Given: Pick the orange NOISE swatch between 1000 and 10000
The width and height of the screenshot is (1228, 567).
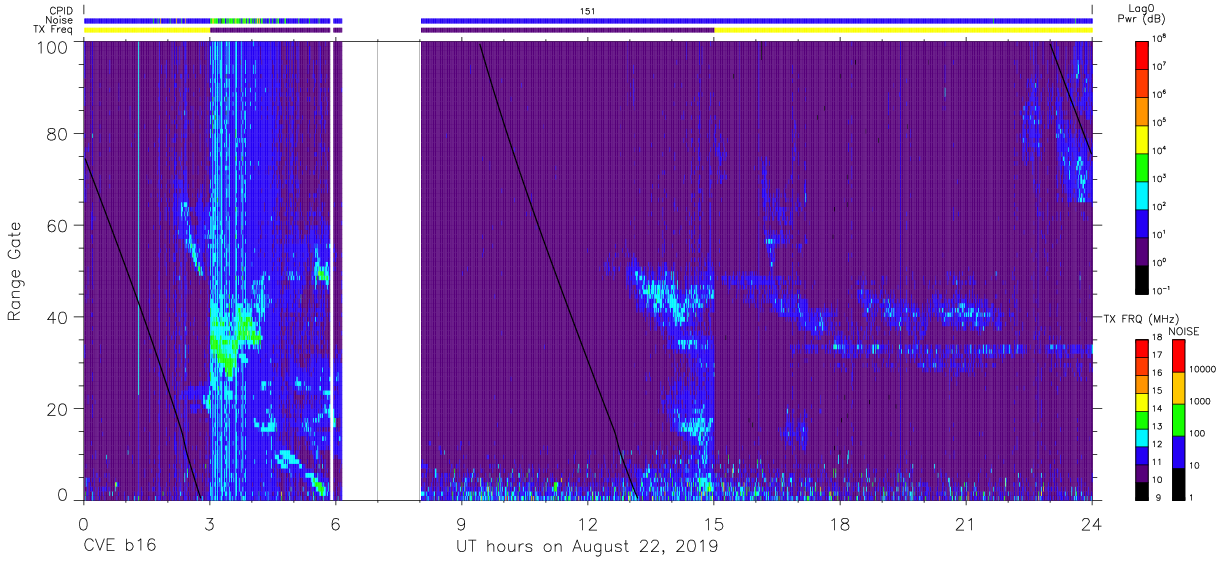Looking at the screenshot, I should (x=1178, y=388).
